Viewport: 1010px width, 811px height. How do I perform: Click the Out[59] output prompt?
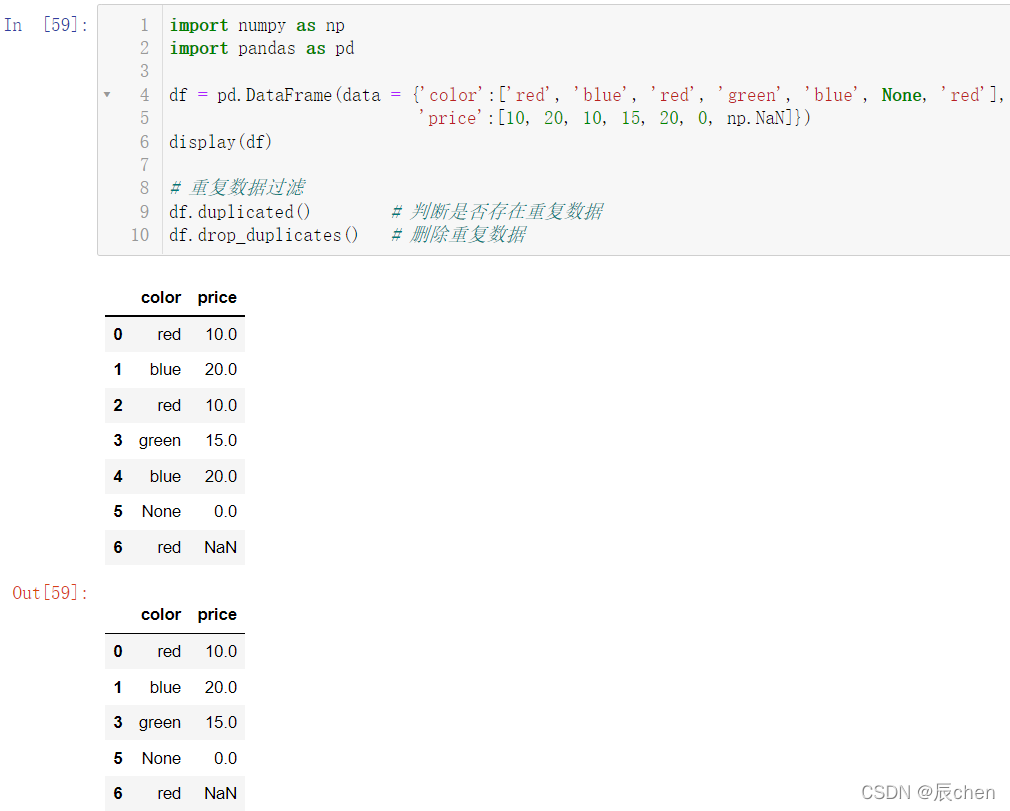[50, 593]
